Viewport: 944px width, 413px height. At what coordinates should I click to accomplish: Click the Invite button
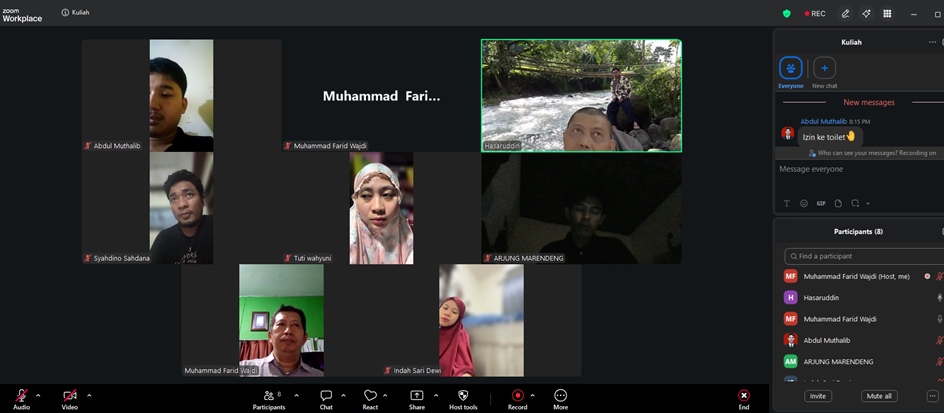coord(818,396)
